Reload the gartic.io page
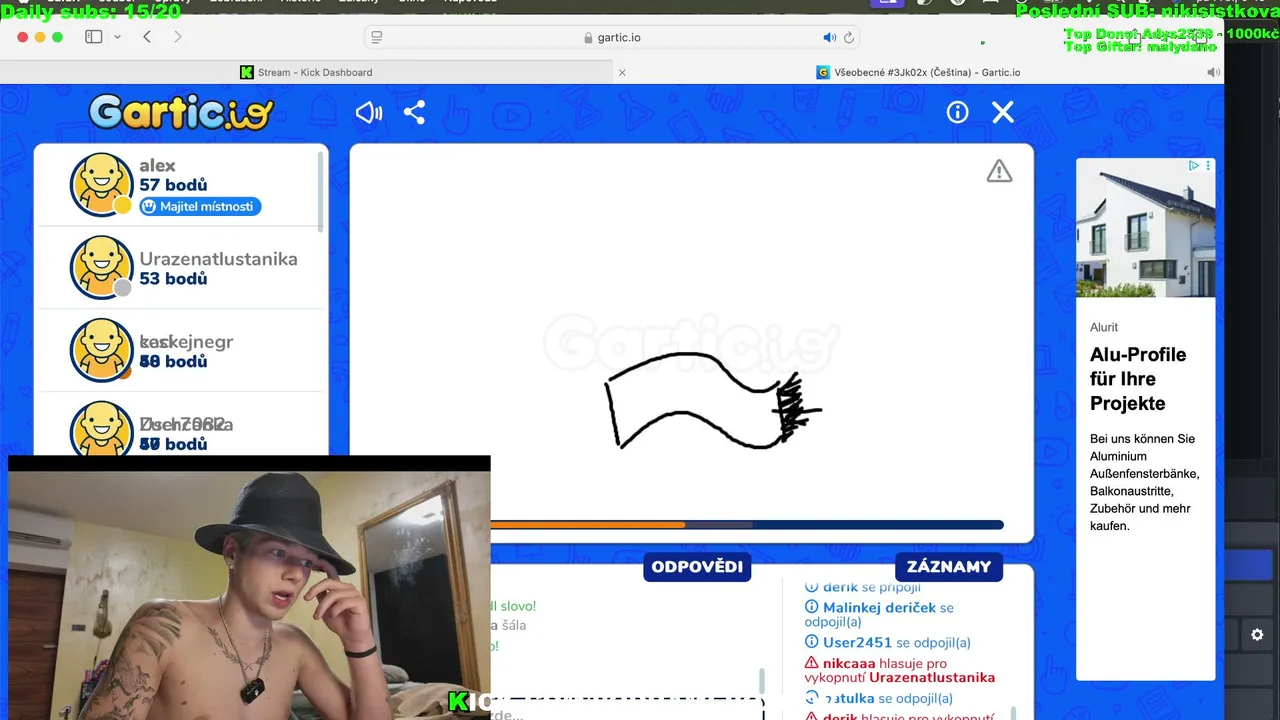Viewport: 1280px width, 720px height. 849,37
